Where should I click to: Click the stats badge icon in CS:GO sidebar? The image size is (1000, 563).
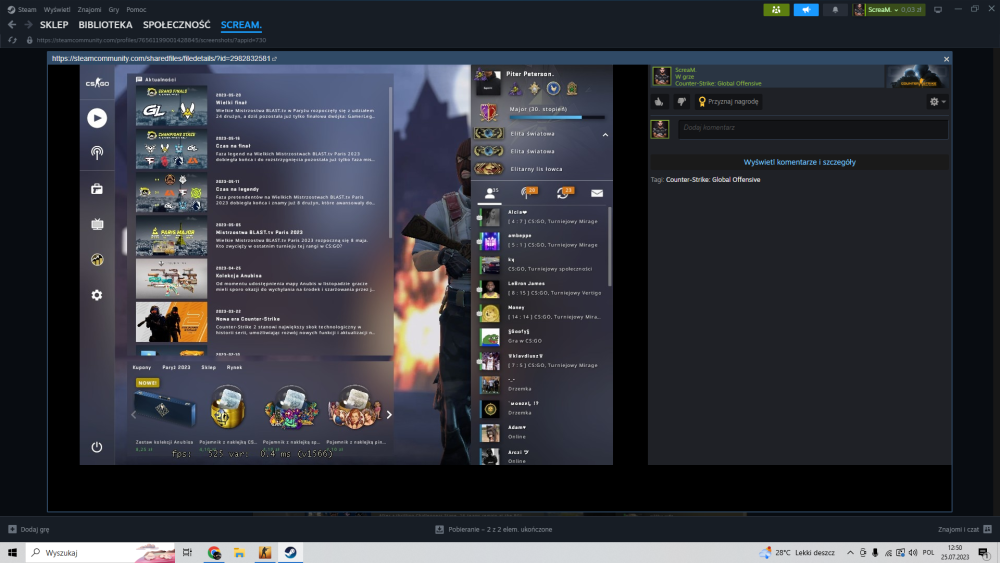(97, 260)
